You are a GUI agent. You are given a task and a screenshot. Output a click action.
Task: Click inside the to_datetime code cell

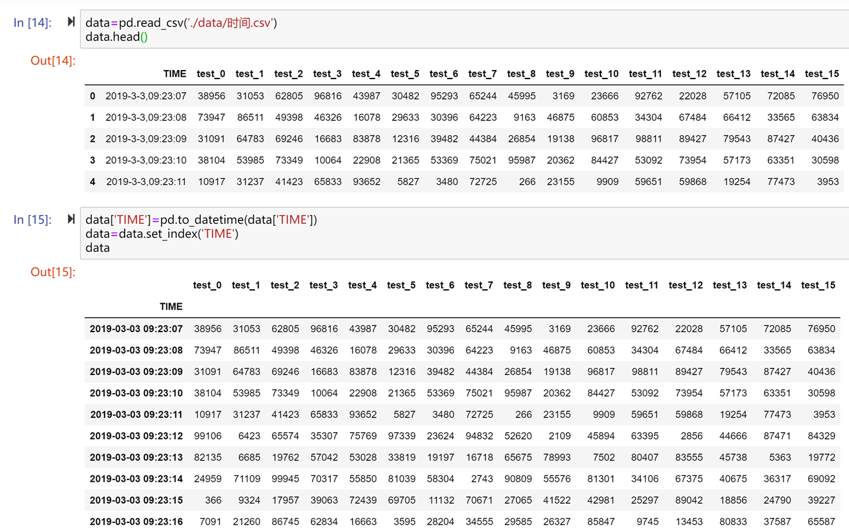[x=465, y=233]
